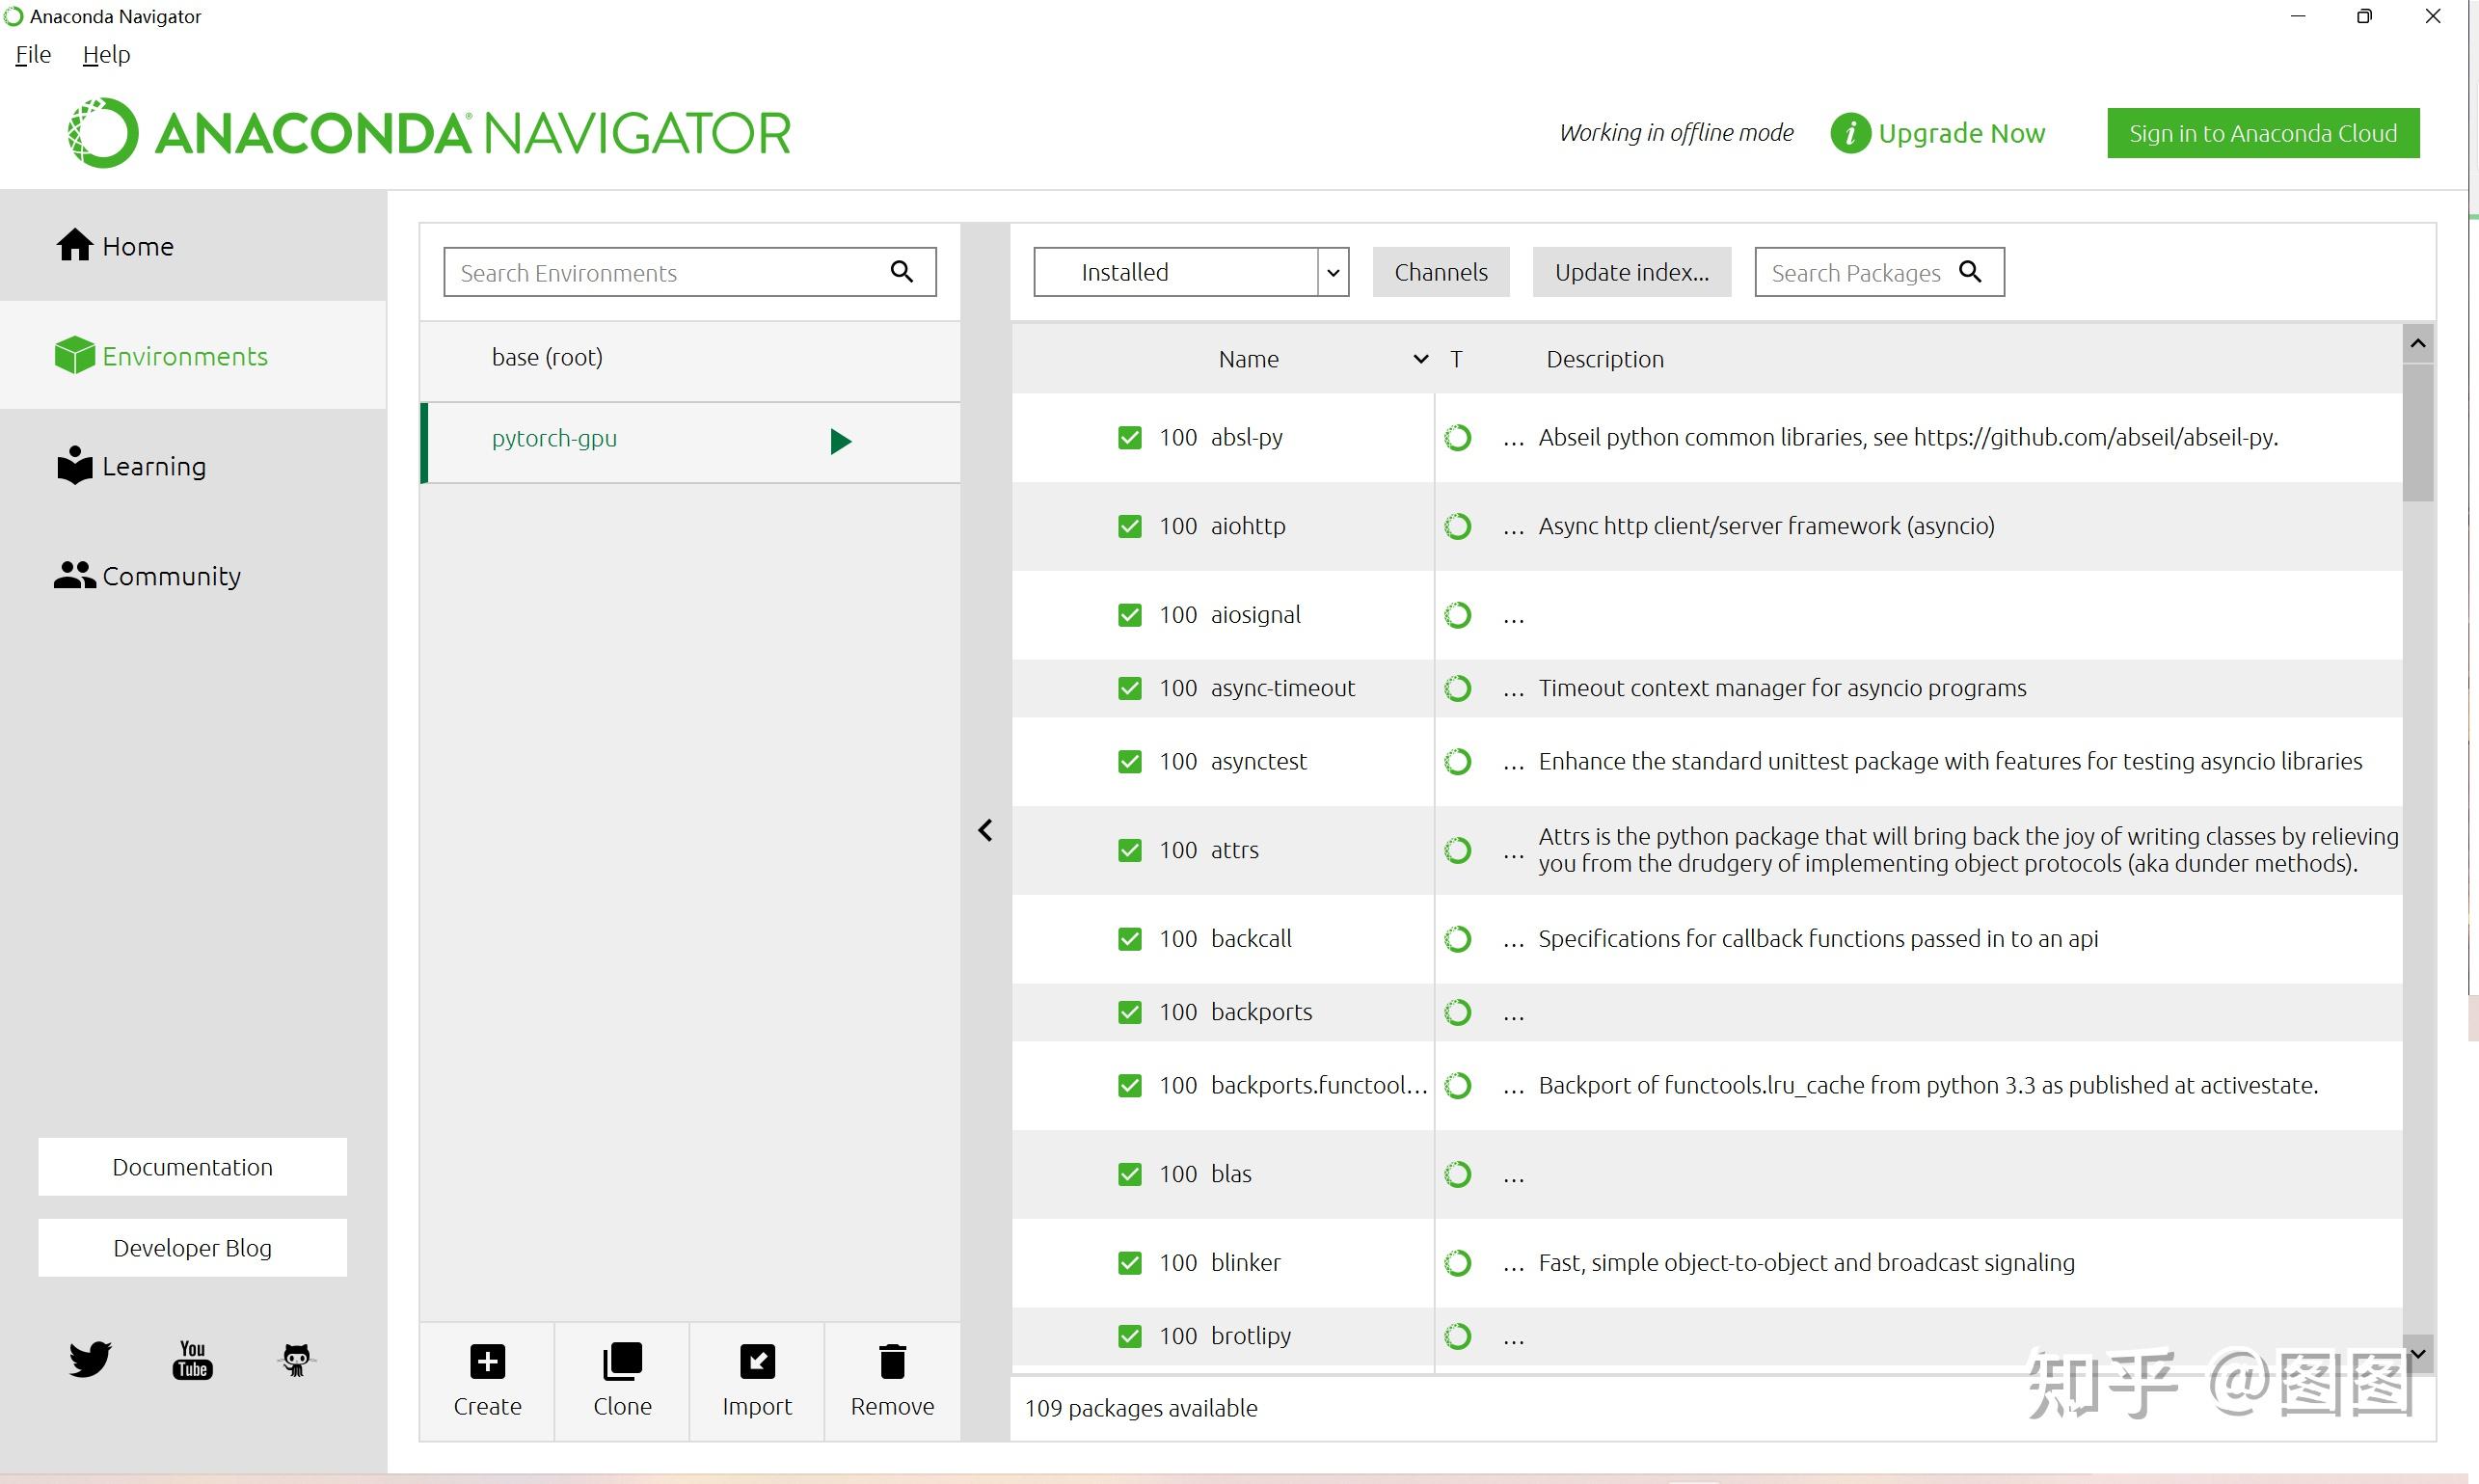This screenshot has height=1484, width=2479.
Task: Open the Installed package filter dropdown
Action: click(x=1332, y=272)
